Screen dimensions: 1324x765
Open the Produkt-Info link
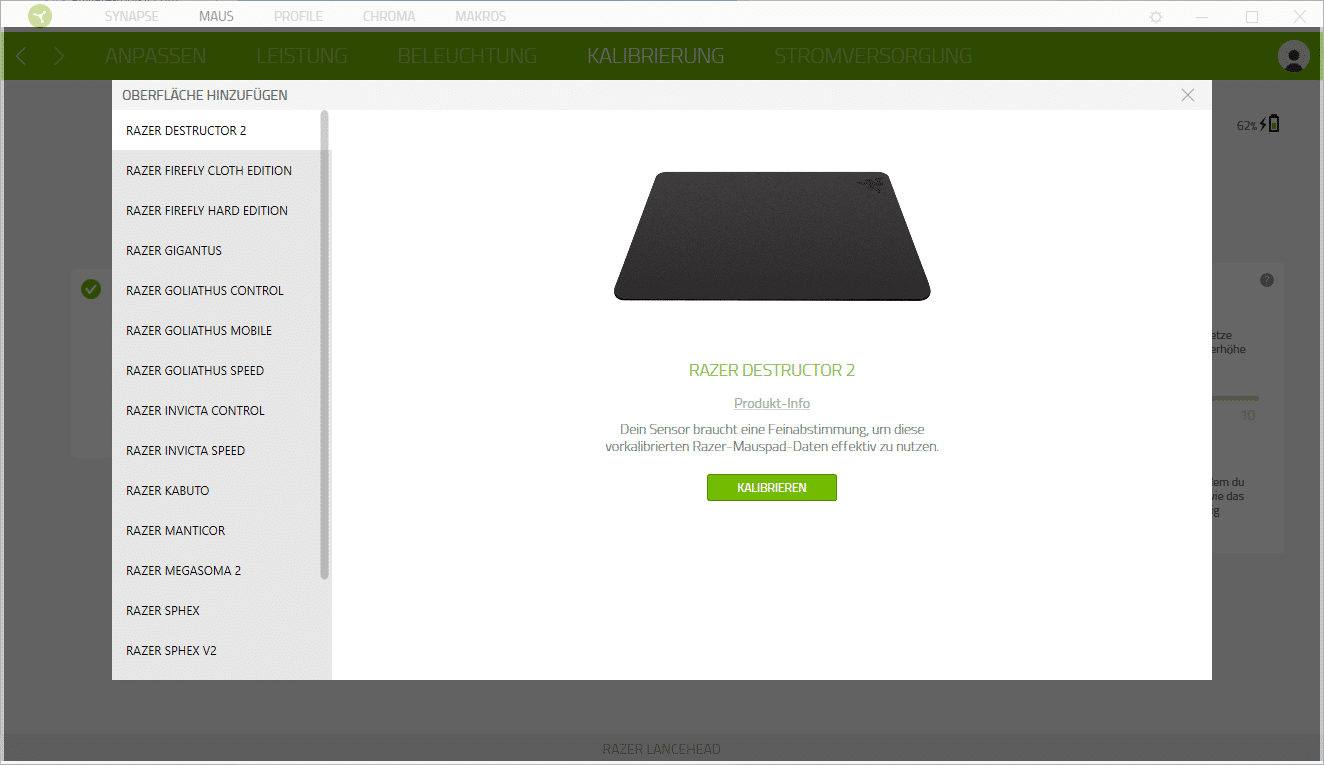coord(771,403)
